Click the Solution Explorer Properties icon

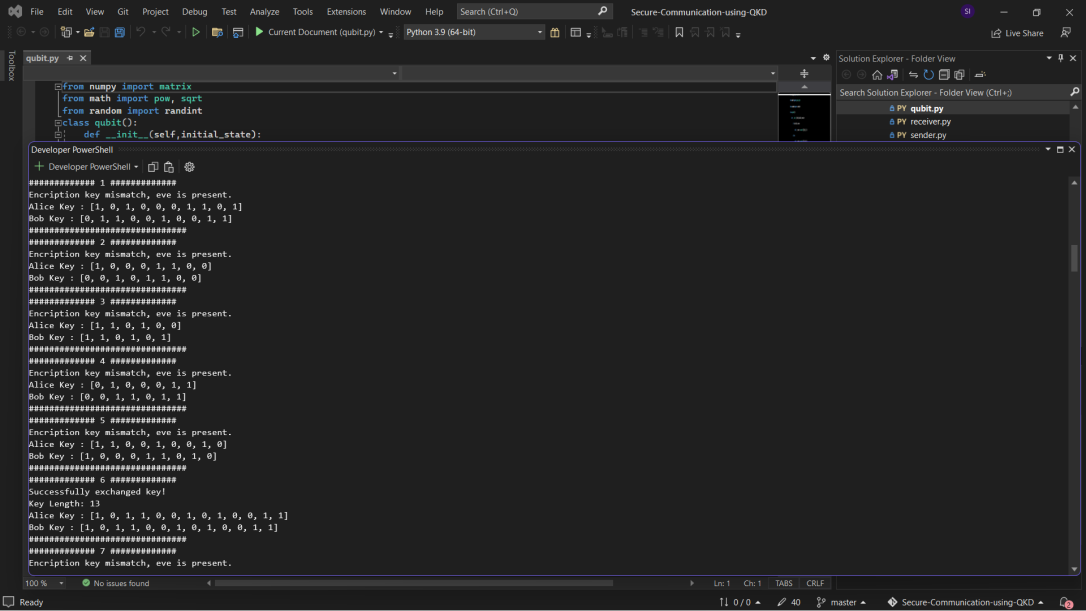pos(980,75)
